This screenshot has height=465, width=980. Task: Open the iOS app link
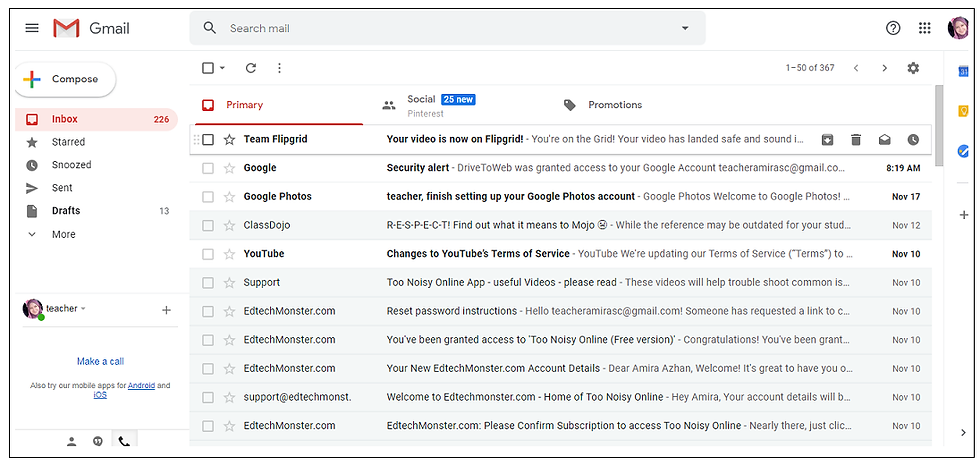tap(100, 395)
